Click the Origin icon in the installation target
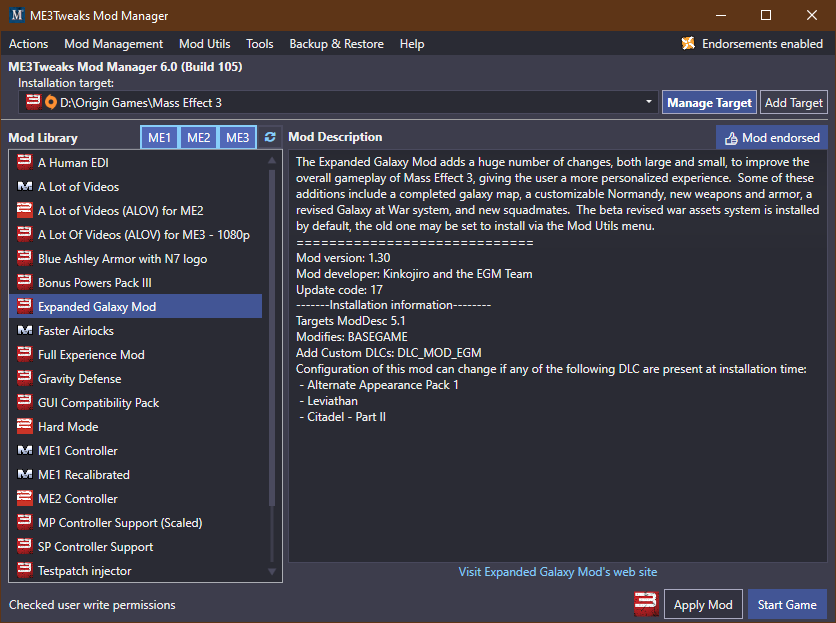This screenshot has height=623, width=836. pyautogui.click(x=51, y=102)
